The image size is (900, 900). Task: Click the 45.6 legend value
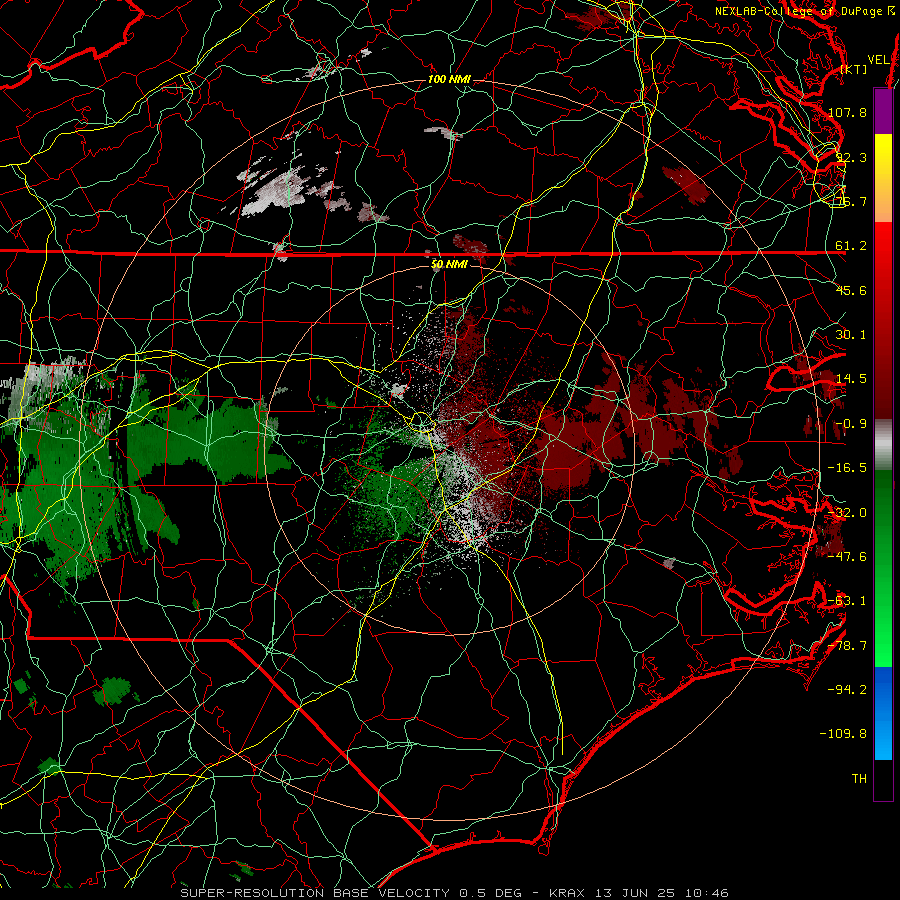pos(851,290)
